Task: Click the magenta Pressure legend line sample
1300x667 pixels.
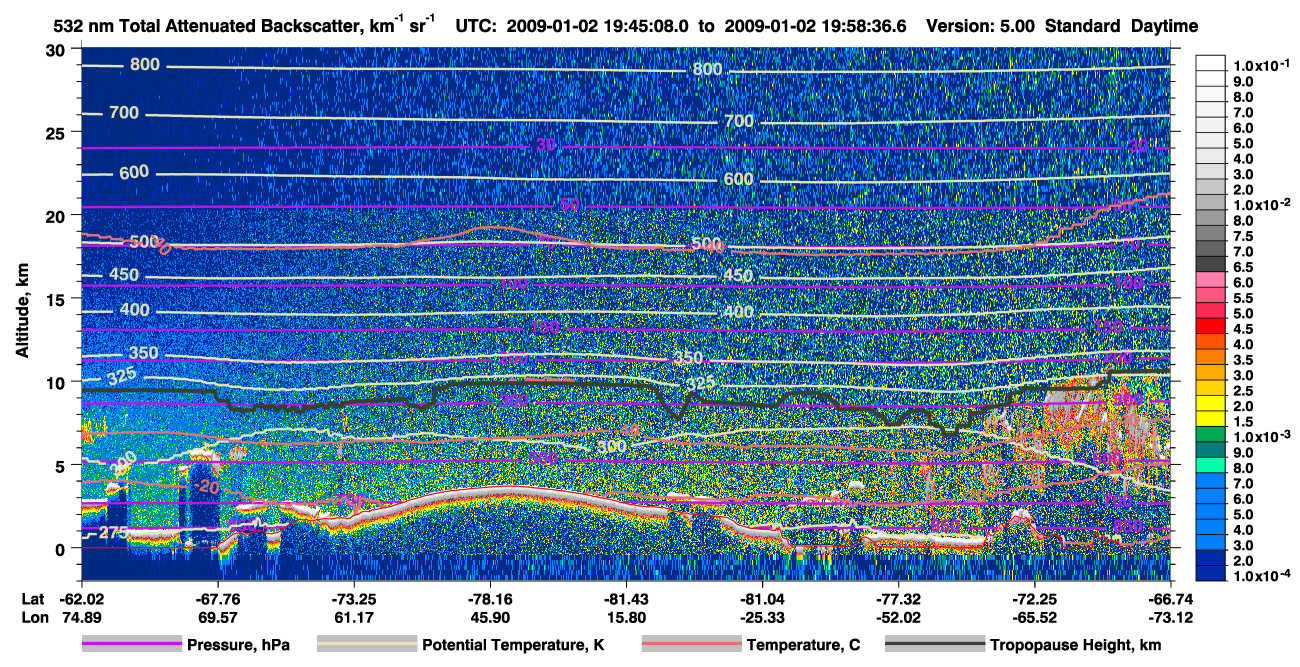Action: click(132, 645)
